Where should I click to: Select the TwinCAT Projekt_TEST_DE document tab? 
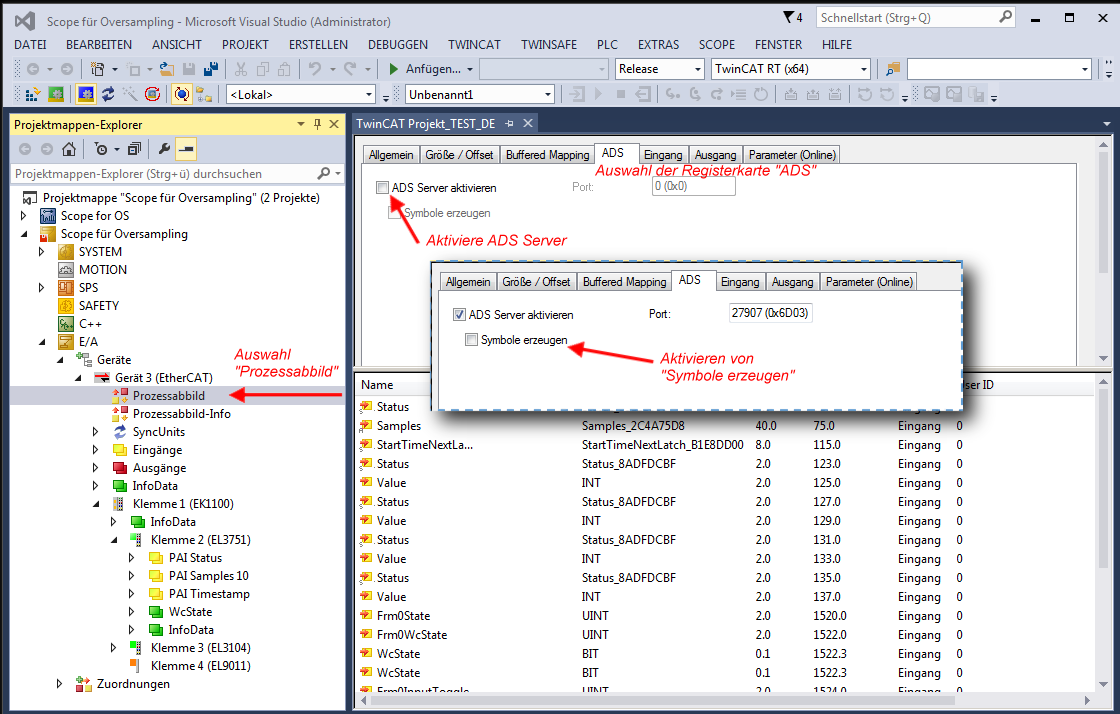point(426,124)
